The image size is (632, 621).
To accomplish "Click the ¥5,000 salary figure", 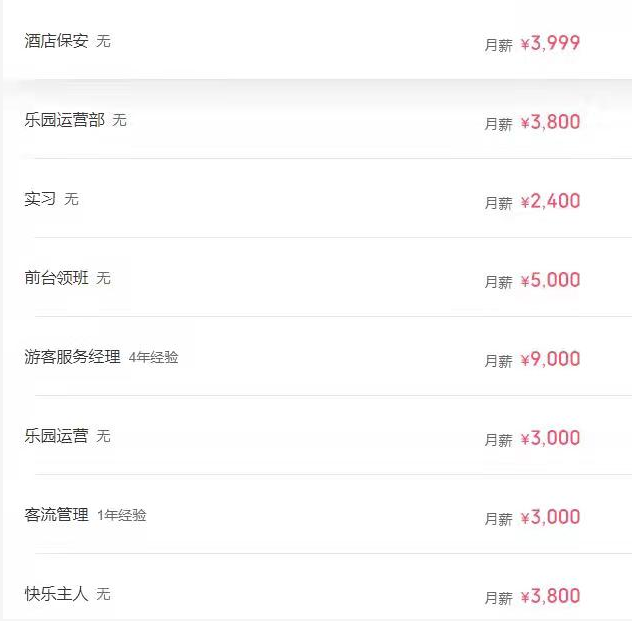I will [550, 281].
